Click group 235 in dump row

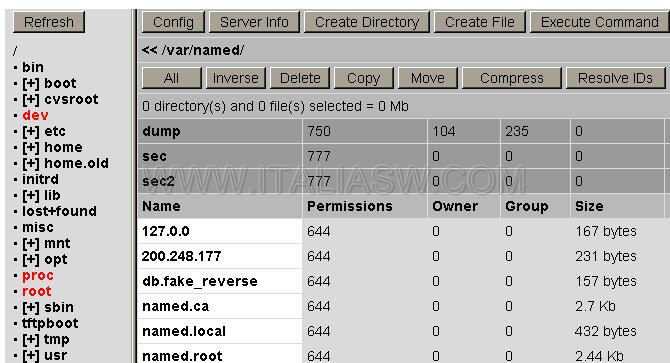[x=517, y=131]
